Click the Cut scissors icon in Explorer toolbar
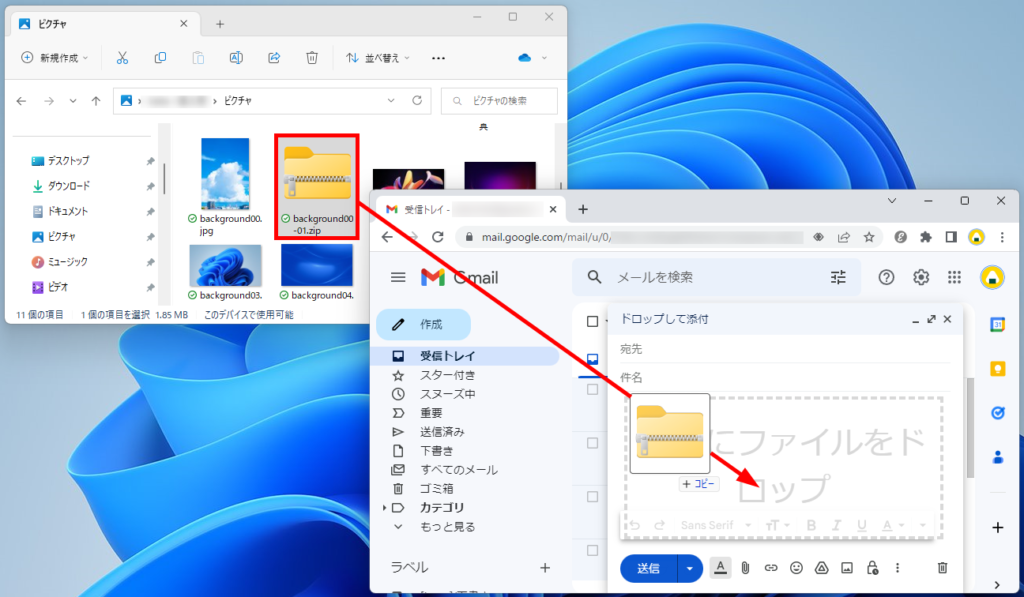The height and width of the screenshot is (597, 1024). [122, 58]
